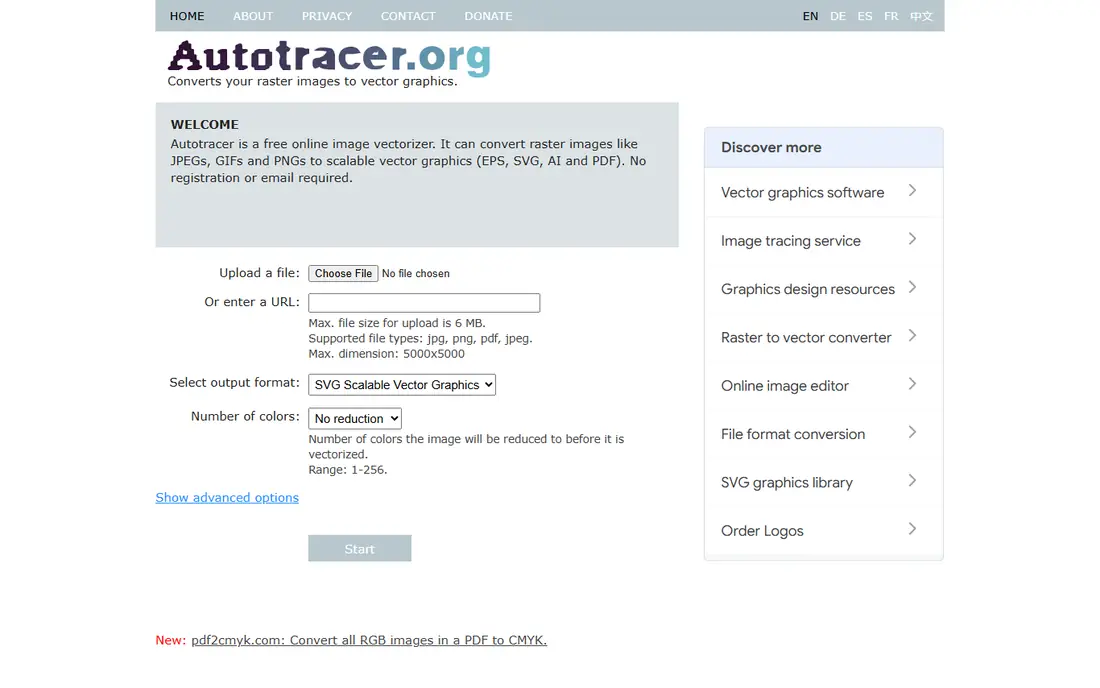1100x688 pixels.
Task: Open Online image editor link
Action: tap(785, 386)
